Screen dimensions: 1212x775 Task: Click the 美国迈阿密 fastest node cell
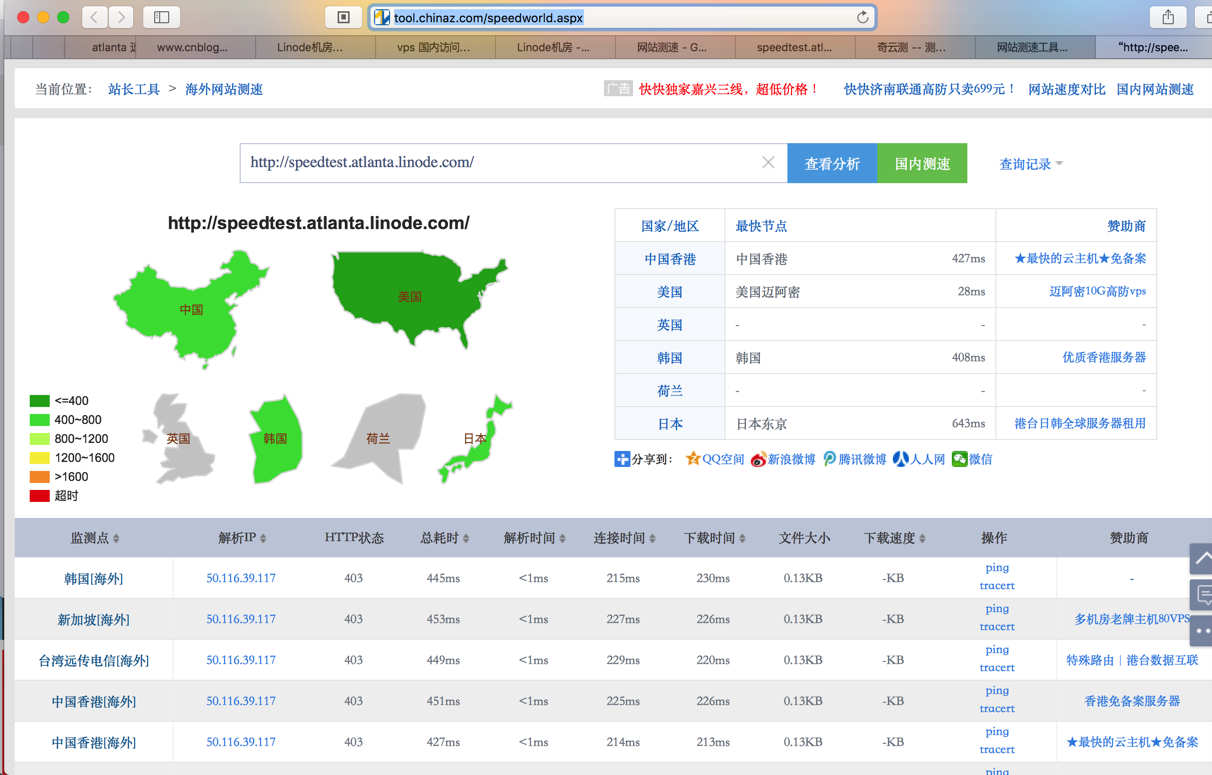point(768,292)
